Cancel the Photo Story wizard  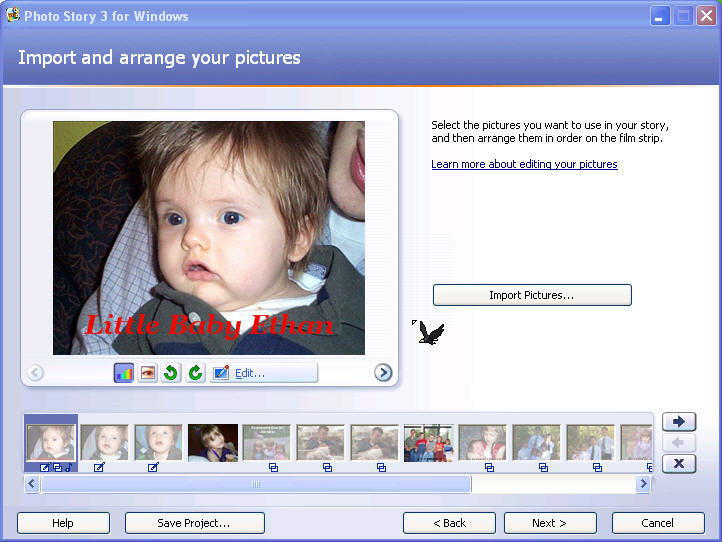658,523
